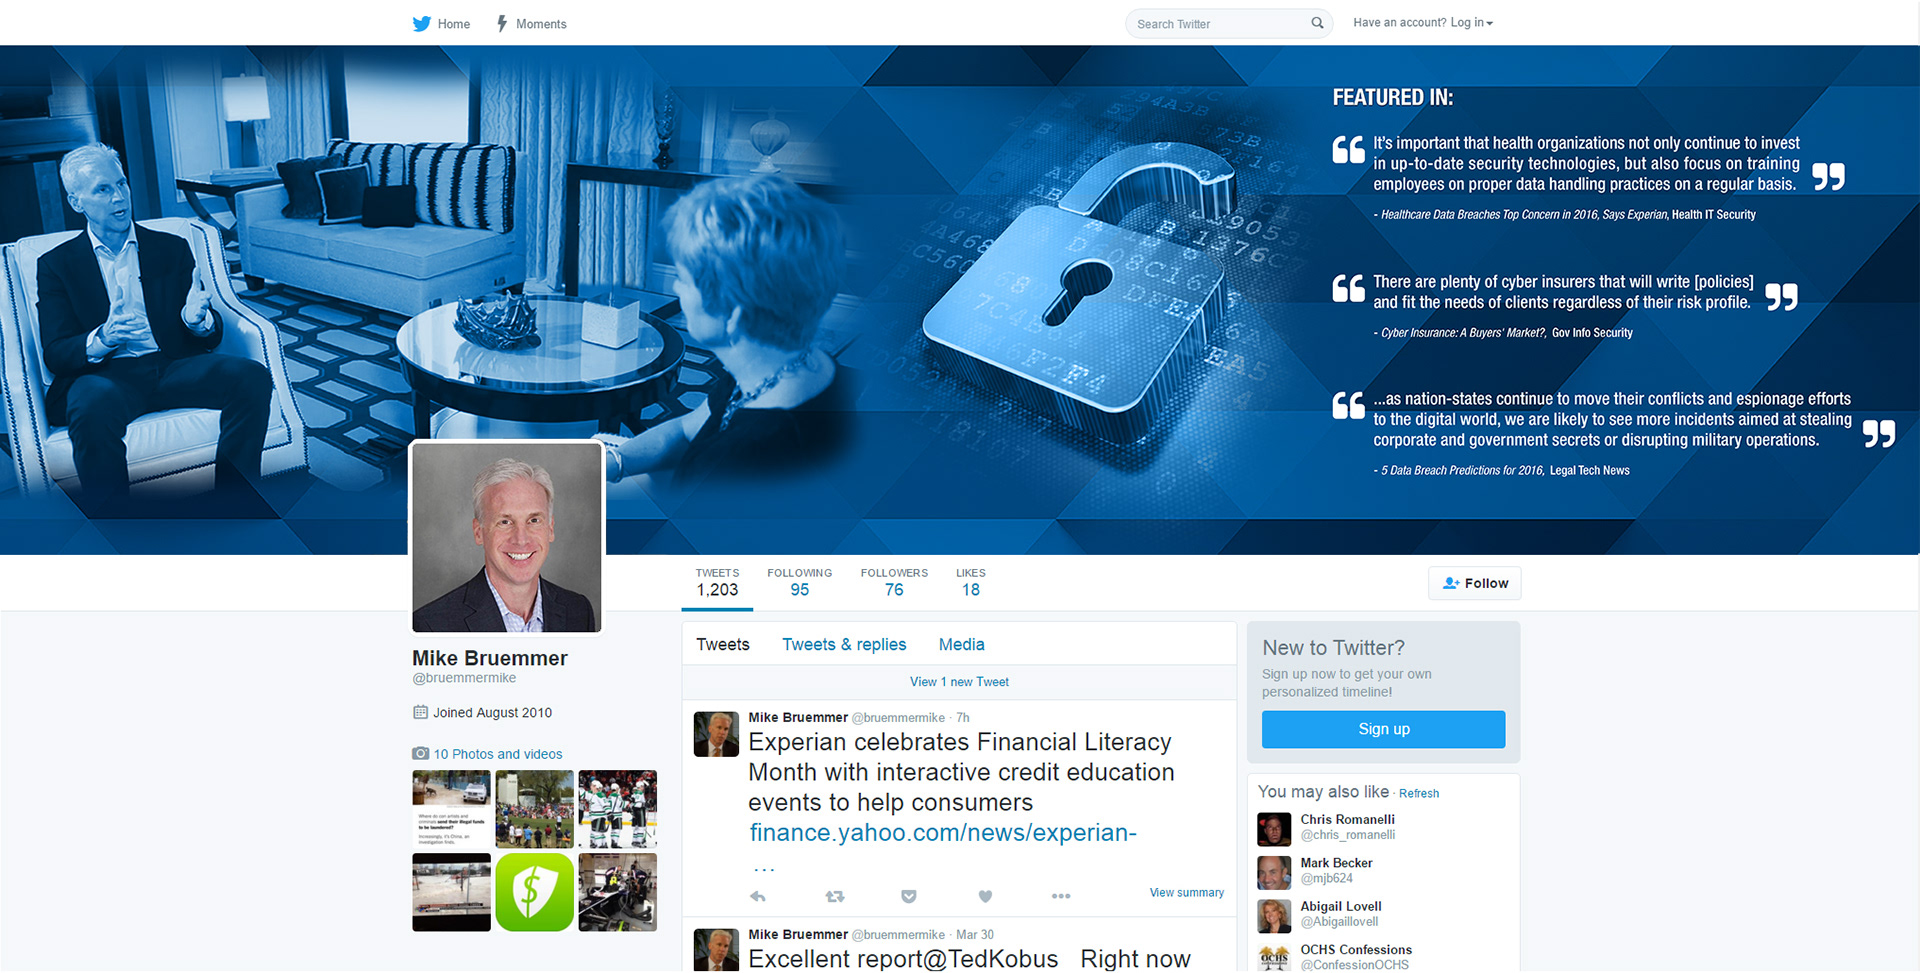Show the new tweet via View 1 new Tweet
This screenshot has width=1920, height=973.
959,682
